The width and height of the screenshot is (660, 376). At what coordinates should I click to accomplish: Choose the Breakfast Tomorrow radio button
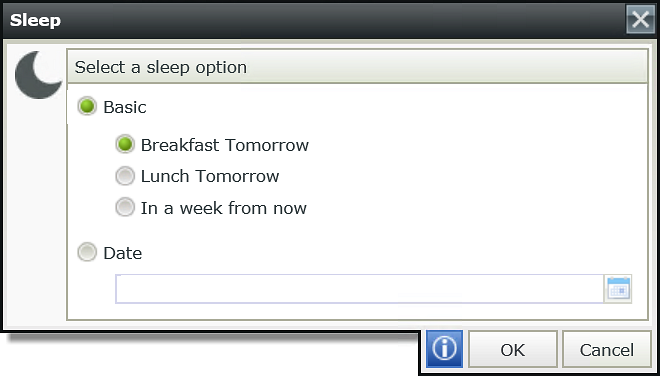click(x=125, y=144)
